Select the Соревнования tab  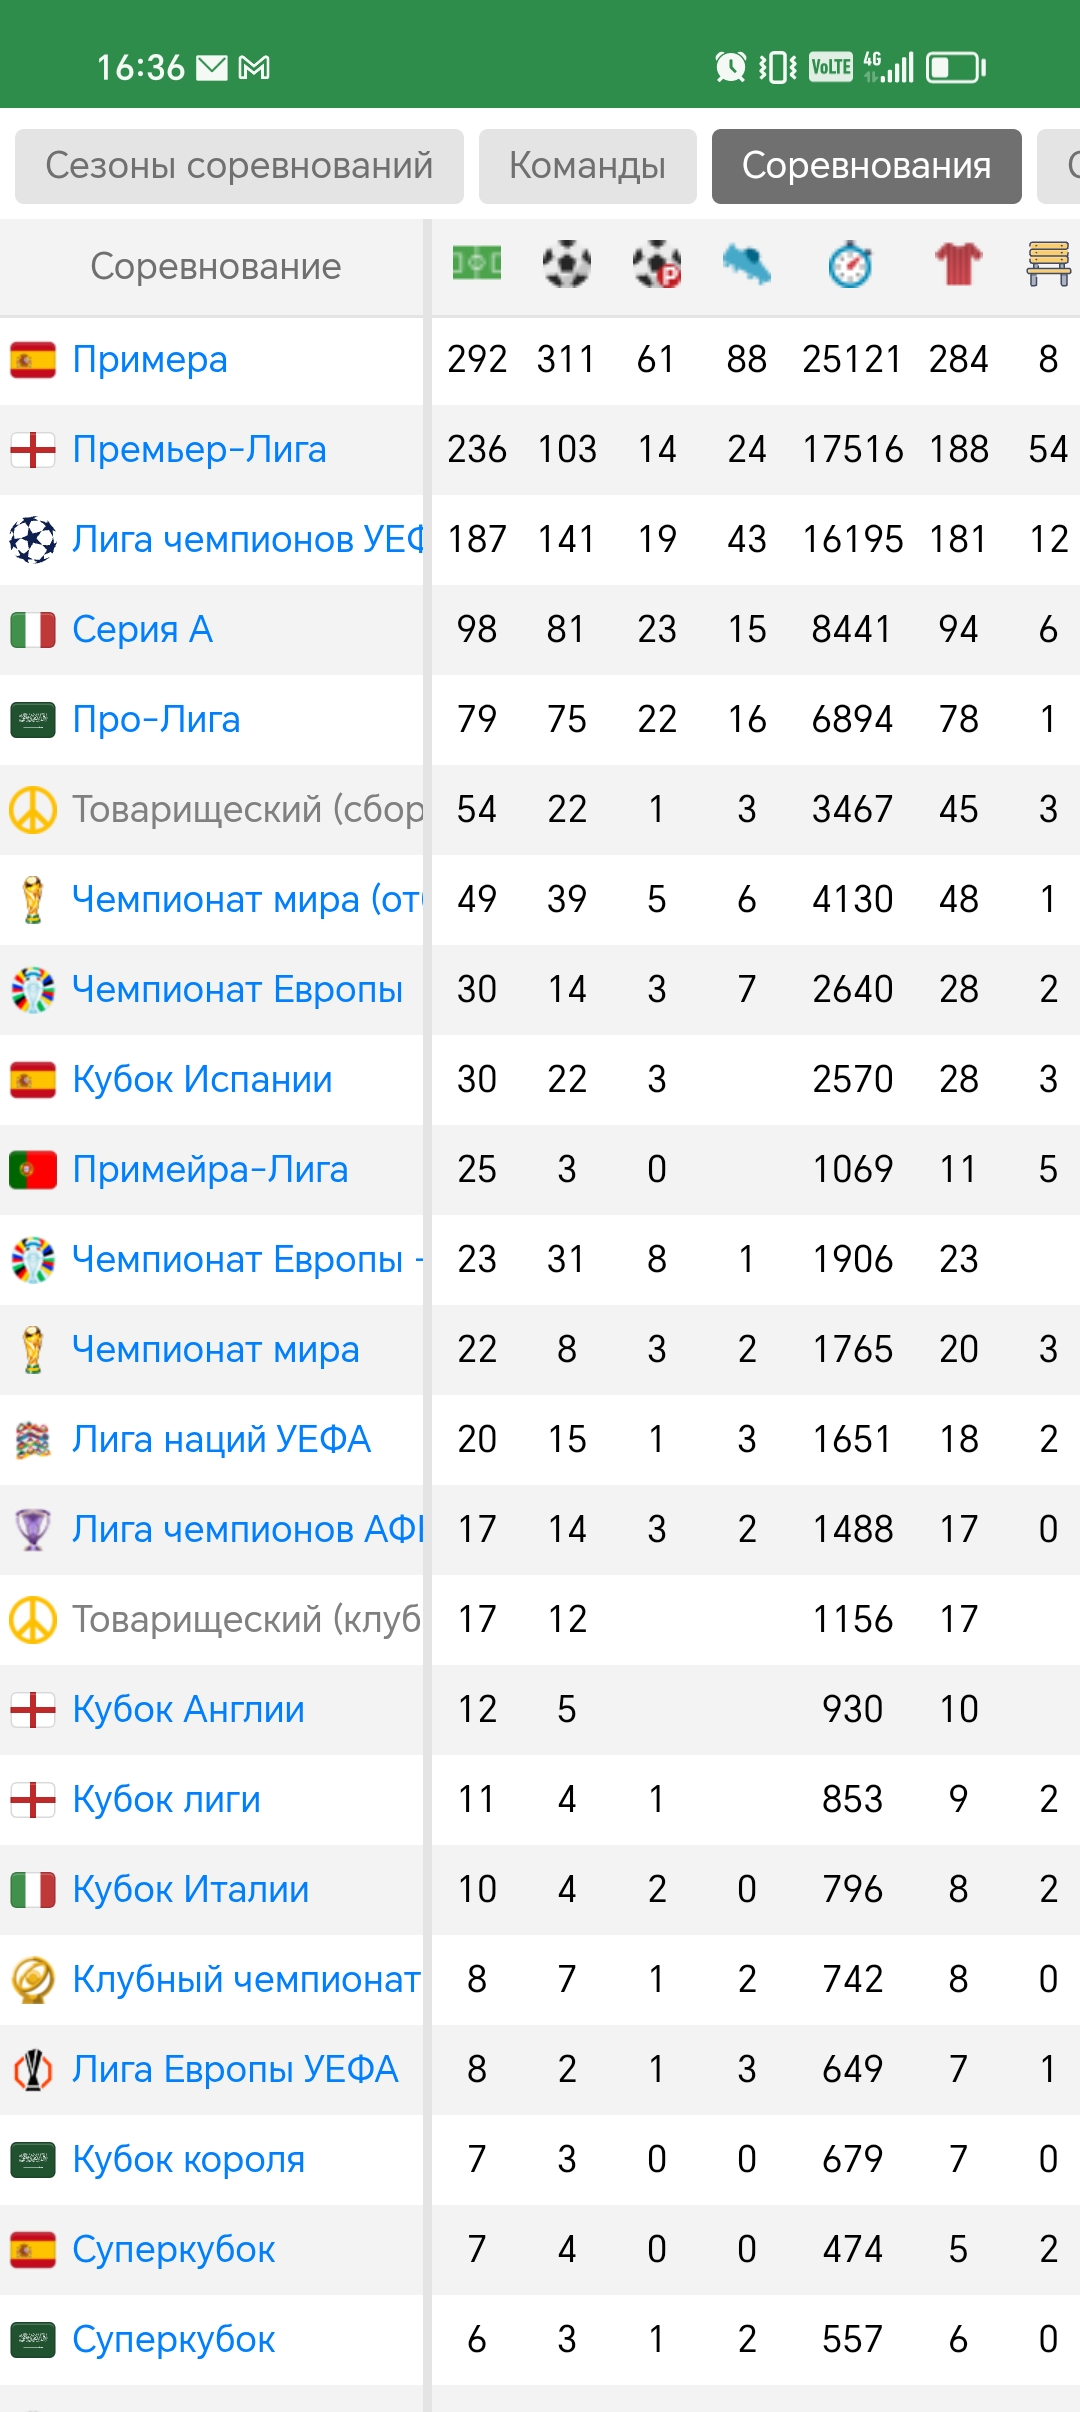(x=867, y=166)
